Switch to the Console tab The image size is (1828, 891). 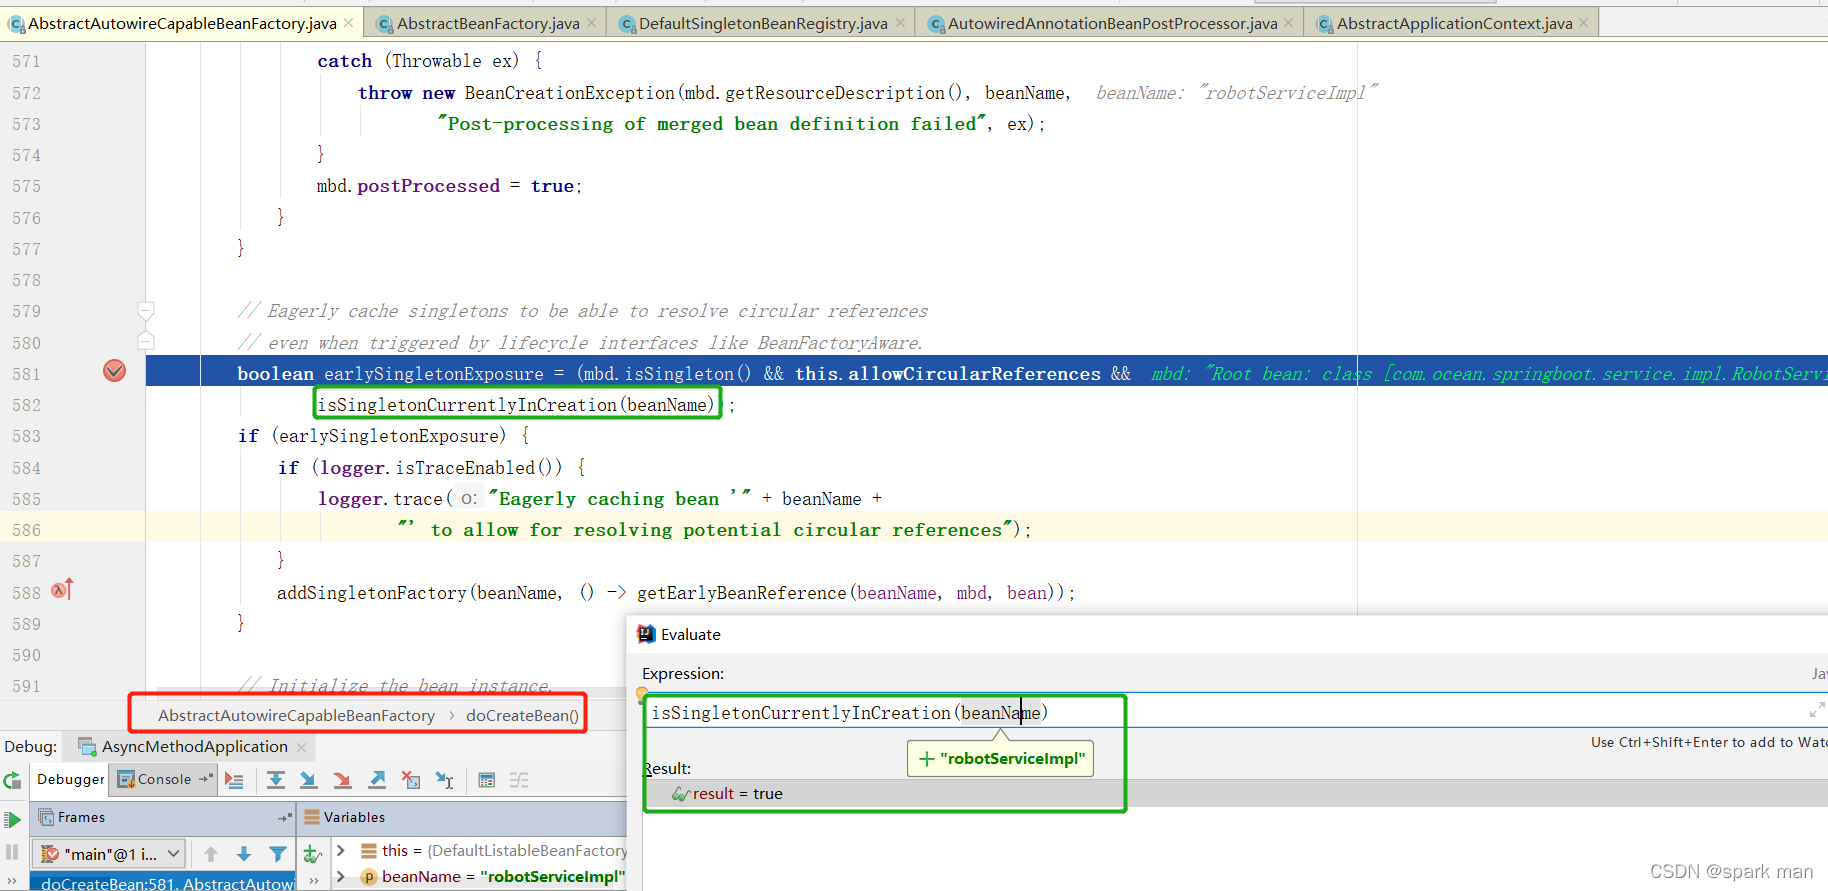tap(164, 779)
